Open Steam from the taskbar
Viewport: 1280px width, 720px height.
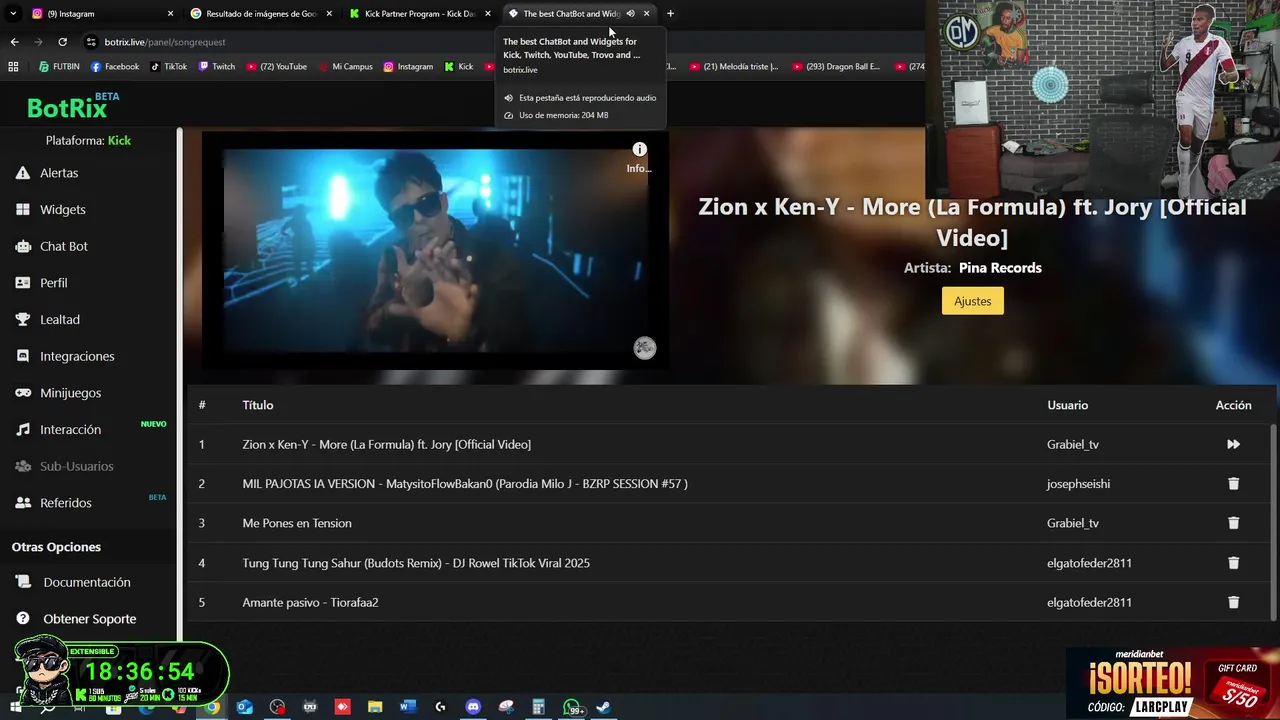[x=603, y=707]
